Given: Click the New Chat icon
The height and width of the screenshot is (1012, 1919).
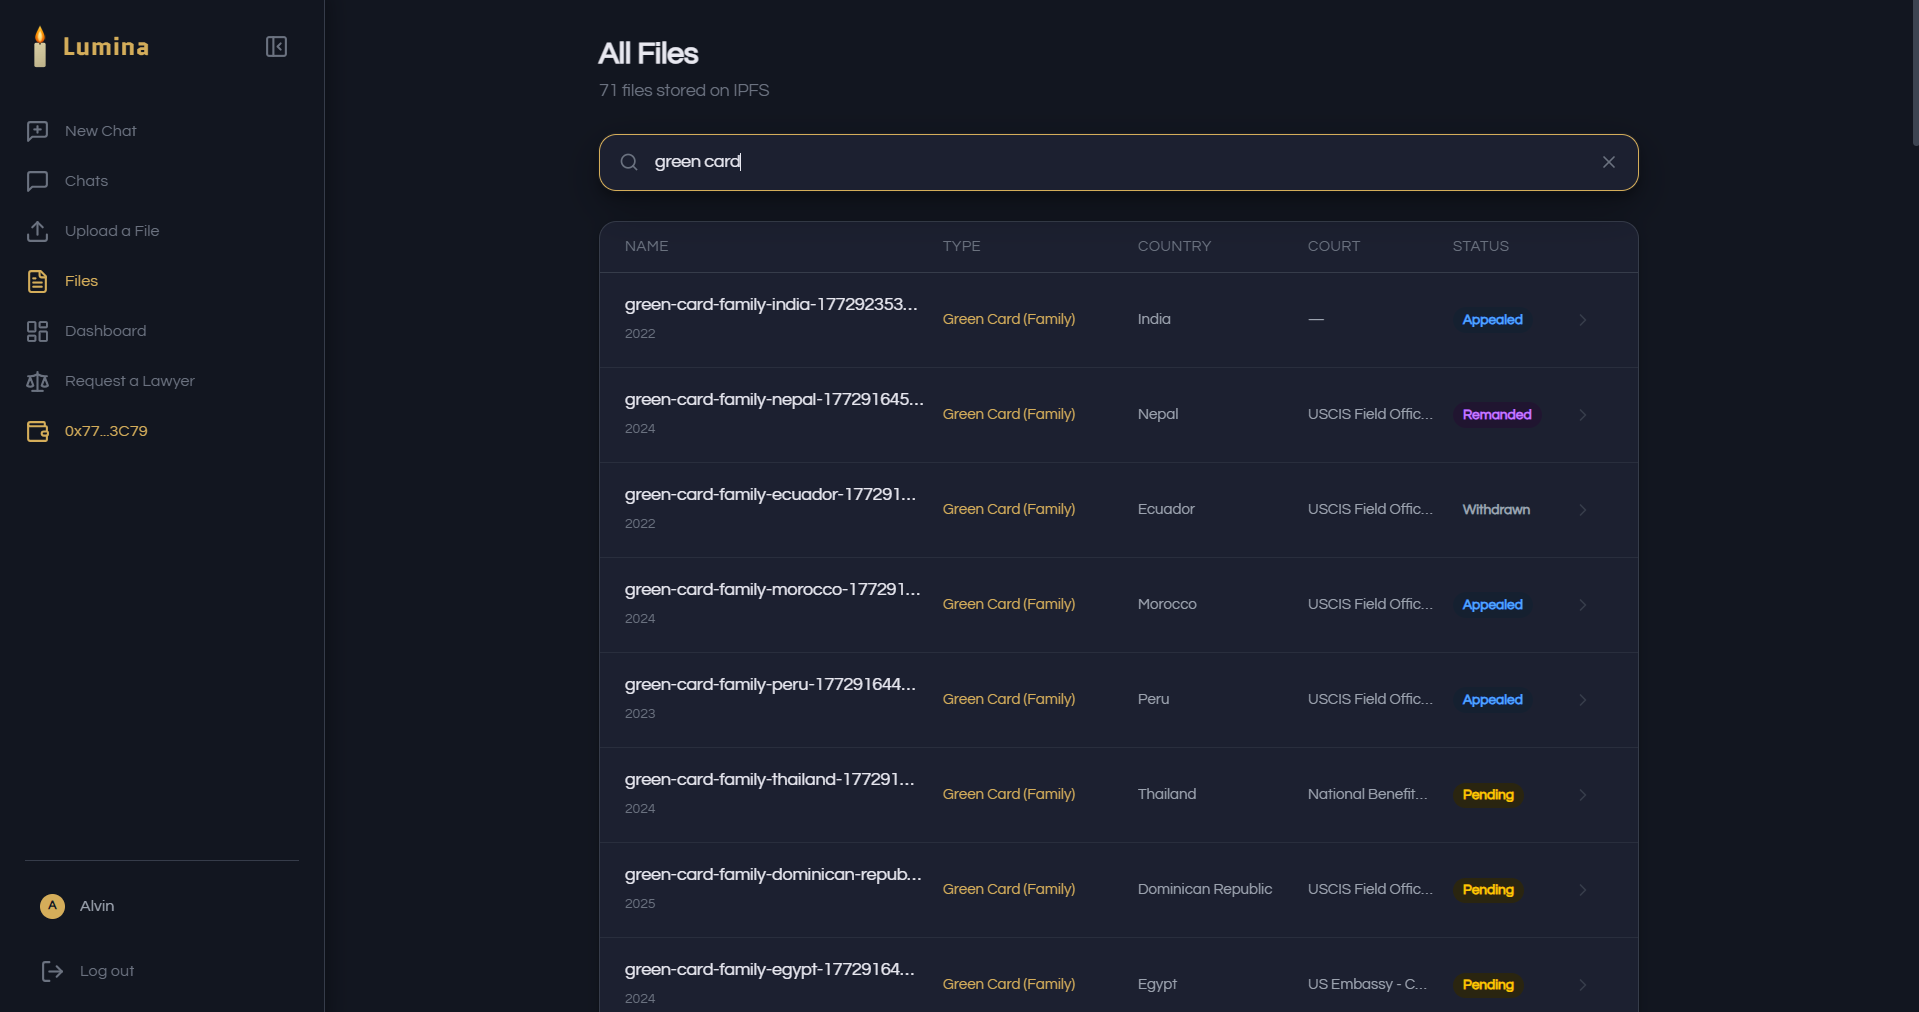Looking at the screenshot, I should click(x=37, y=131).
